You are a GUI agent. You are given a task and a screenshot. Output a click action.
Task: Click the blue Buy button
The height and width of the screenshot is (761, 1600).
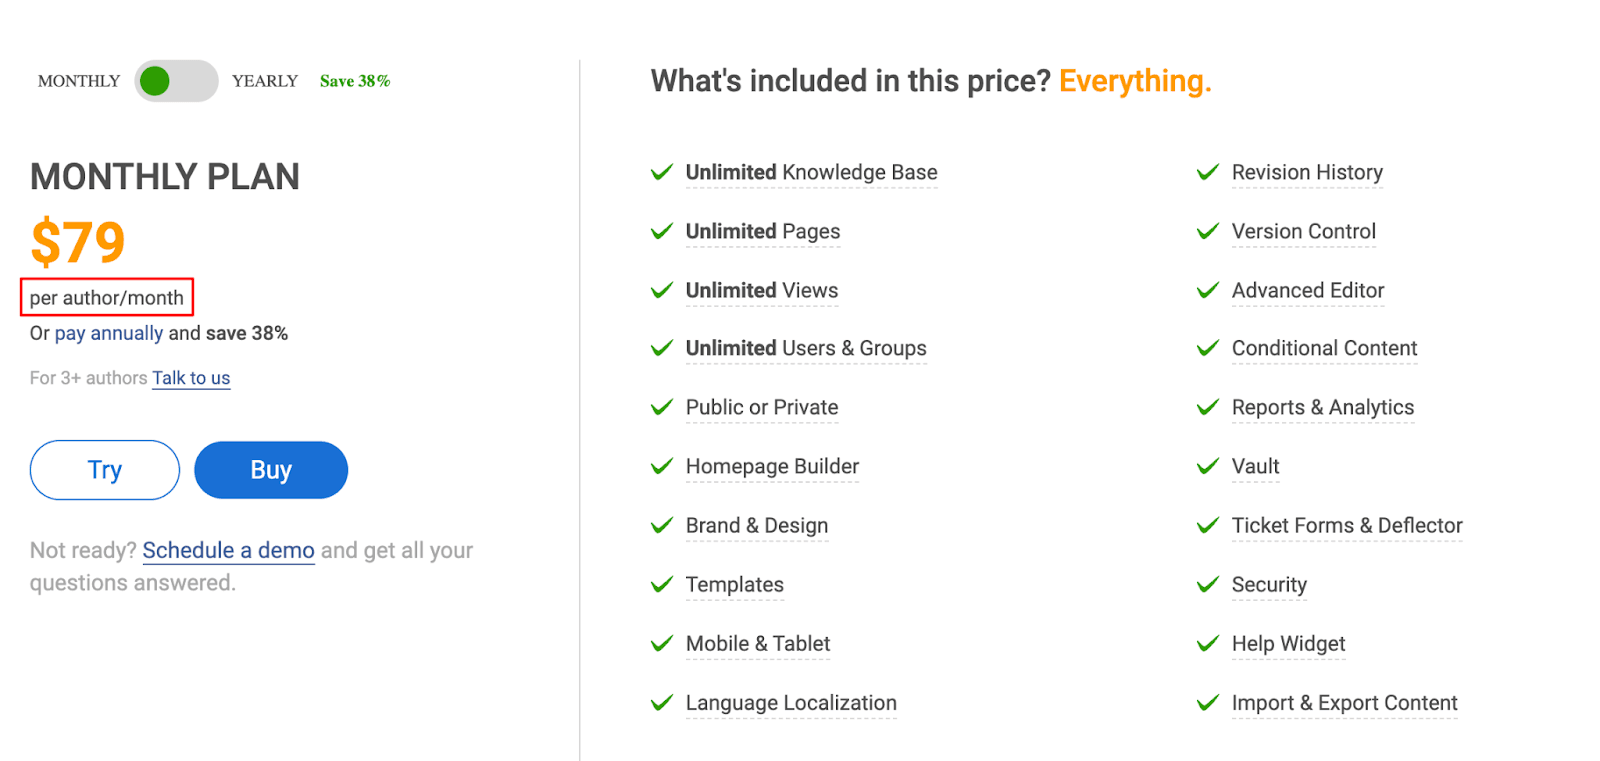point(271,470)
